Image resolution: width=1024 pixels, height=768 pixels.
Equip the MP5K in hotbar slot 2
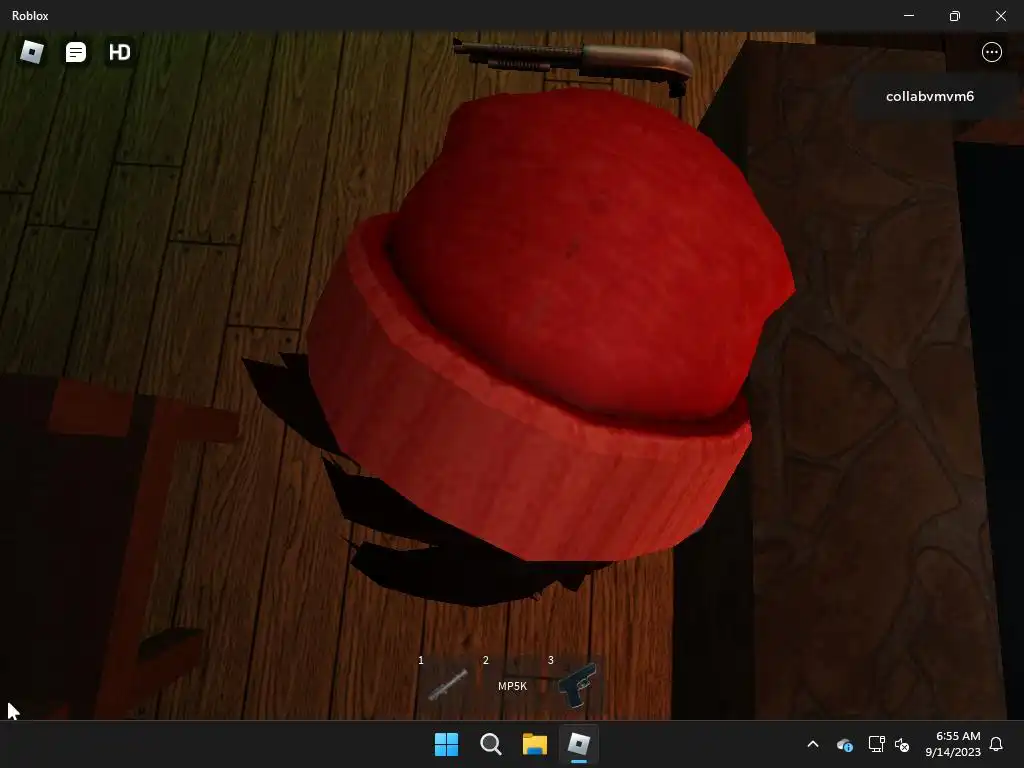tap(512, 686)
